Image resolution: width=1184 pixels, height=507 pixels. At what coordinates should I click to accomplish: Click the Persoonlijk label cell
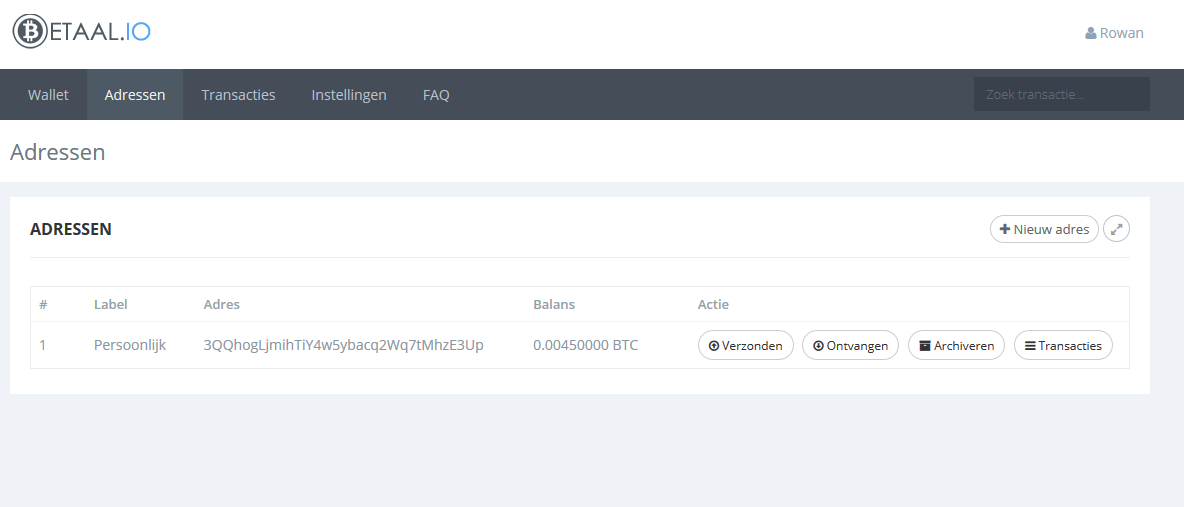pos(130,345)
